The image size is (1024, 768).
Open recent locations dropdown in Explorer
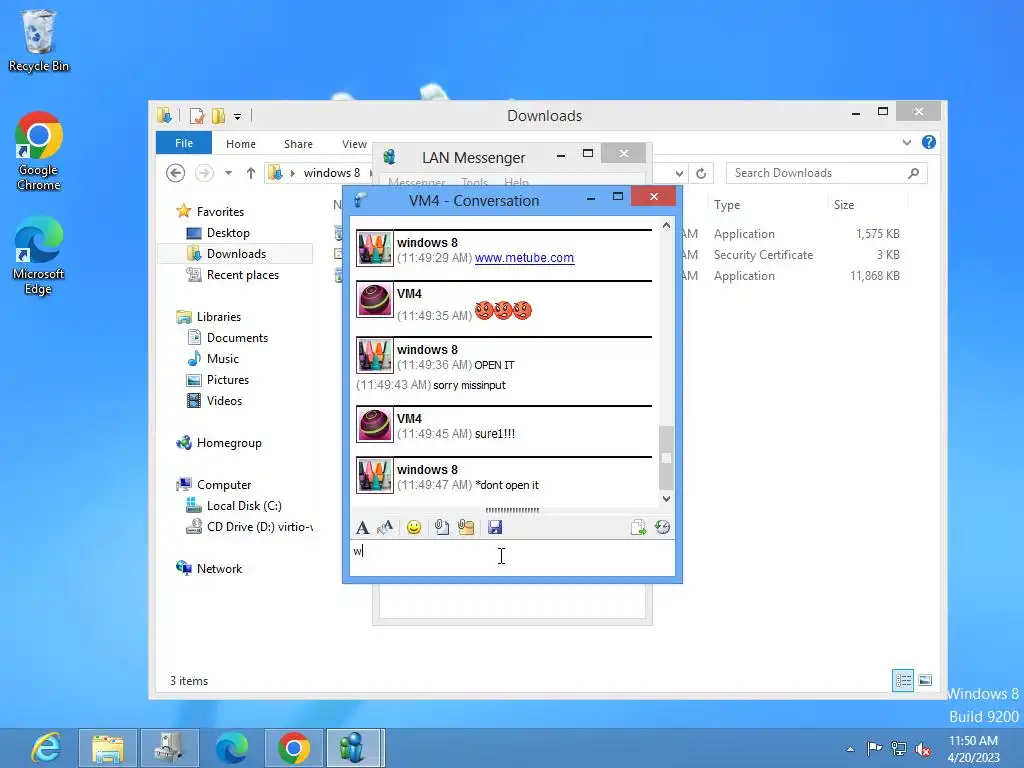click(x=228, y=173)
